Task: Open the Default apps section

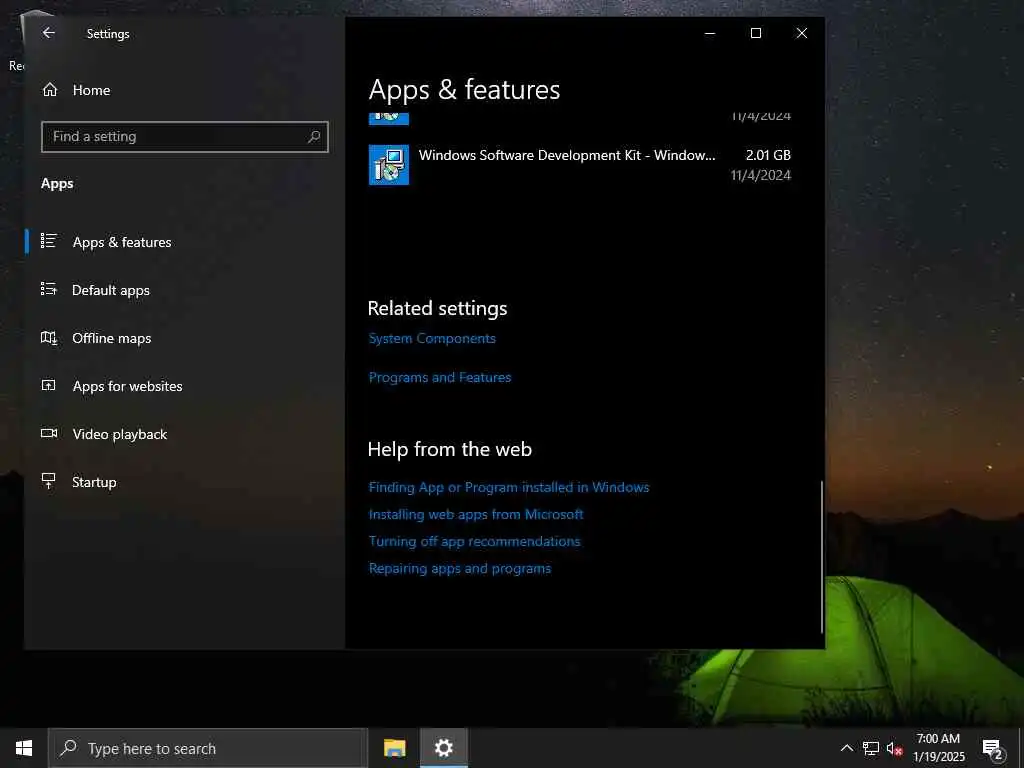Action: pyautogui.click(x=184, y=290)
